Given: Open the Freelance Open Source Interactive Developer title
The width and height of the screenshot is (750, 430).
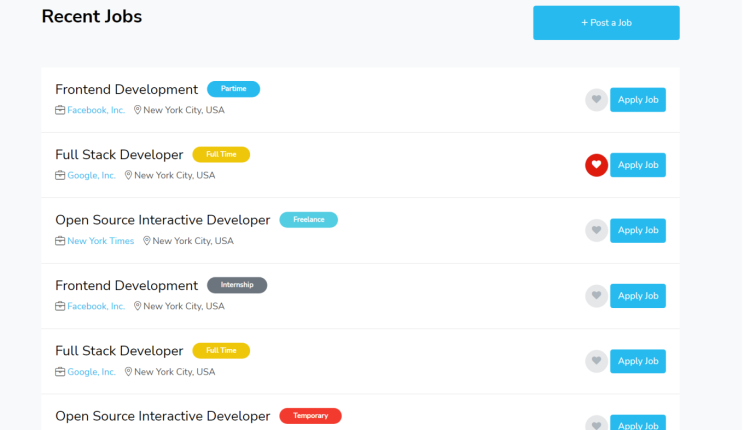Looking at the screenshot, I should coord(163,220).
